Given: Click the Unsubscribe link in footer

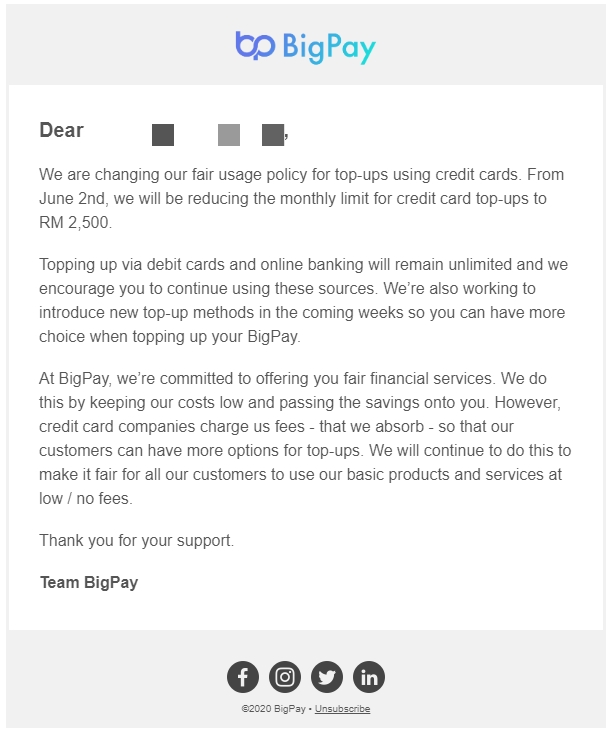Looking at the screenshot, I should (342, 709).
